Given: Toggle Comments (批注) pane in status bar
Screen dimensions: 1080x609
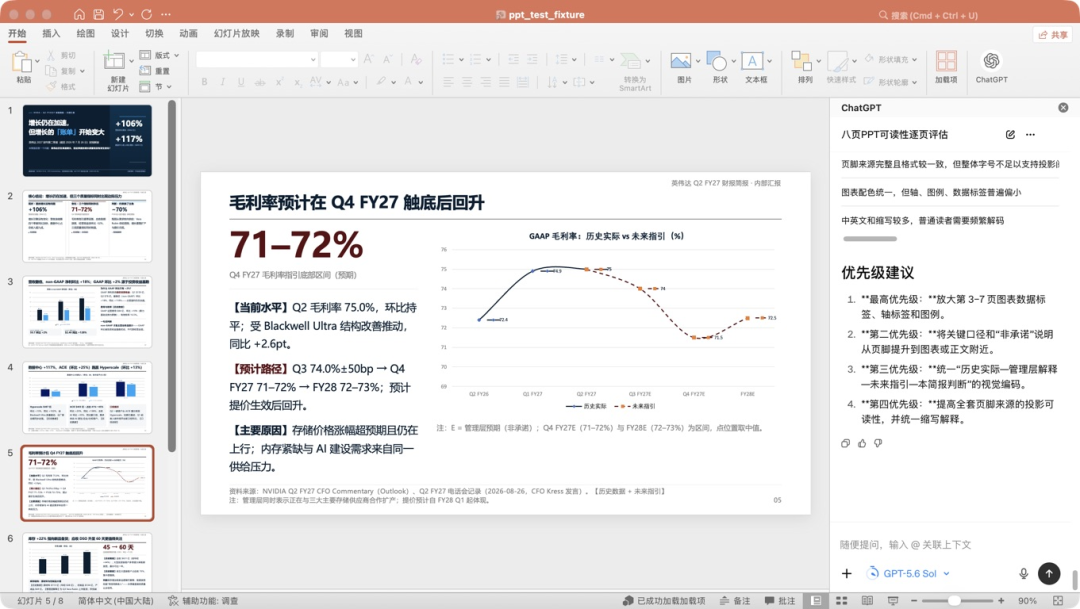Looking at the screenshot, I should click(x=780, y=601).
